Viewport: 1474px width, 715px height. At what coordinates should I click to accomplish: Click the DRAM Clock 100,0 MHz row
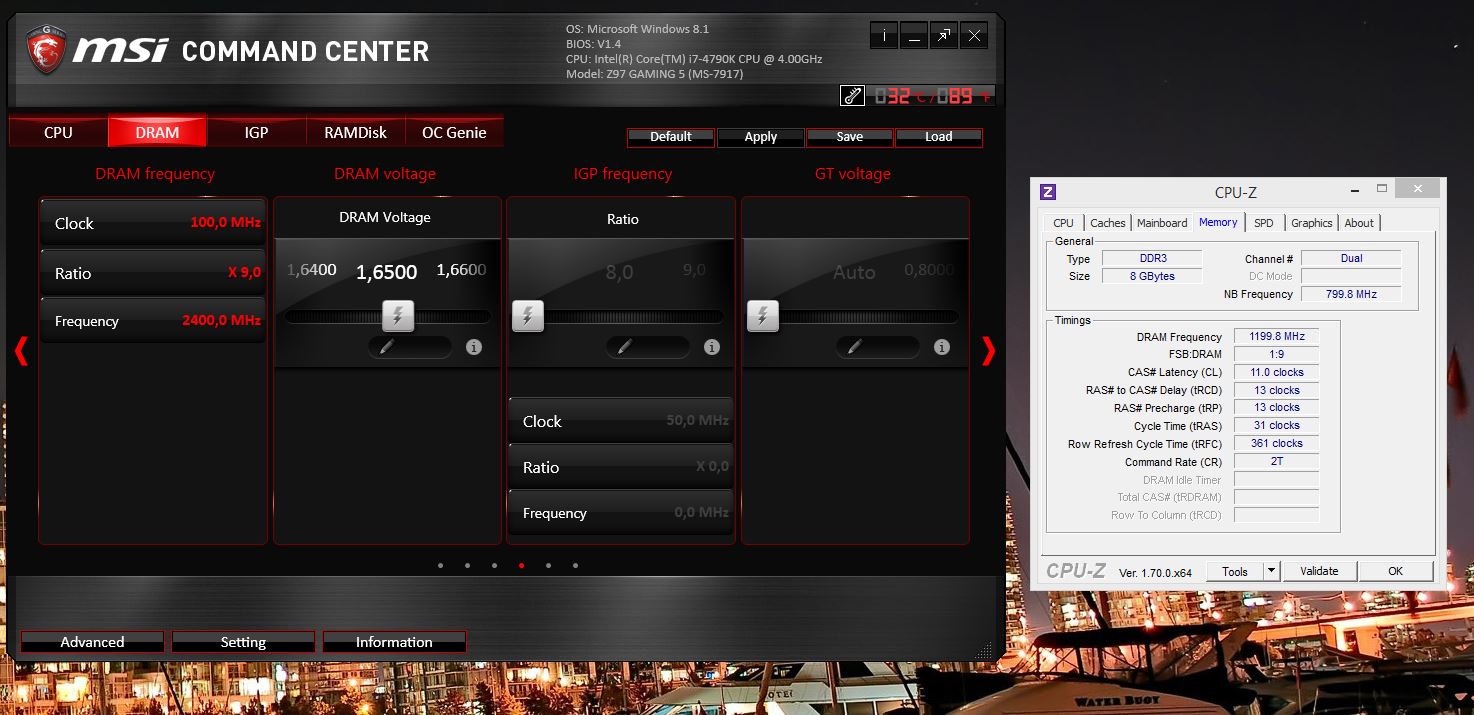tap(153, 223)
